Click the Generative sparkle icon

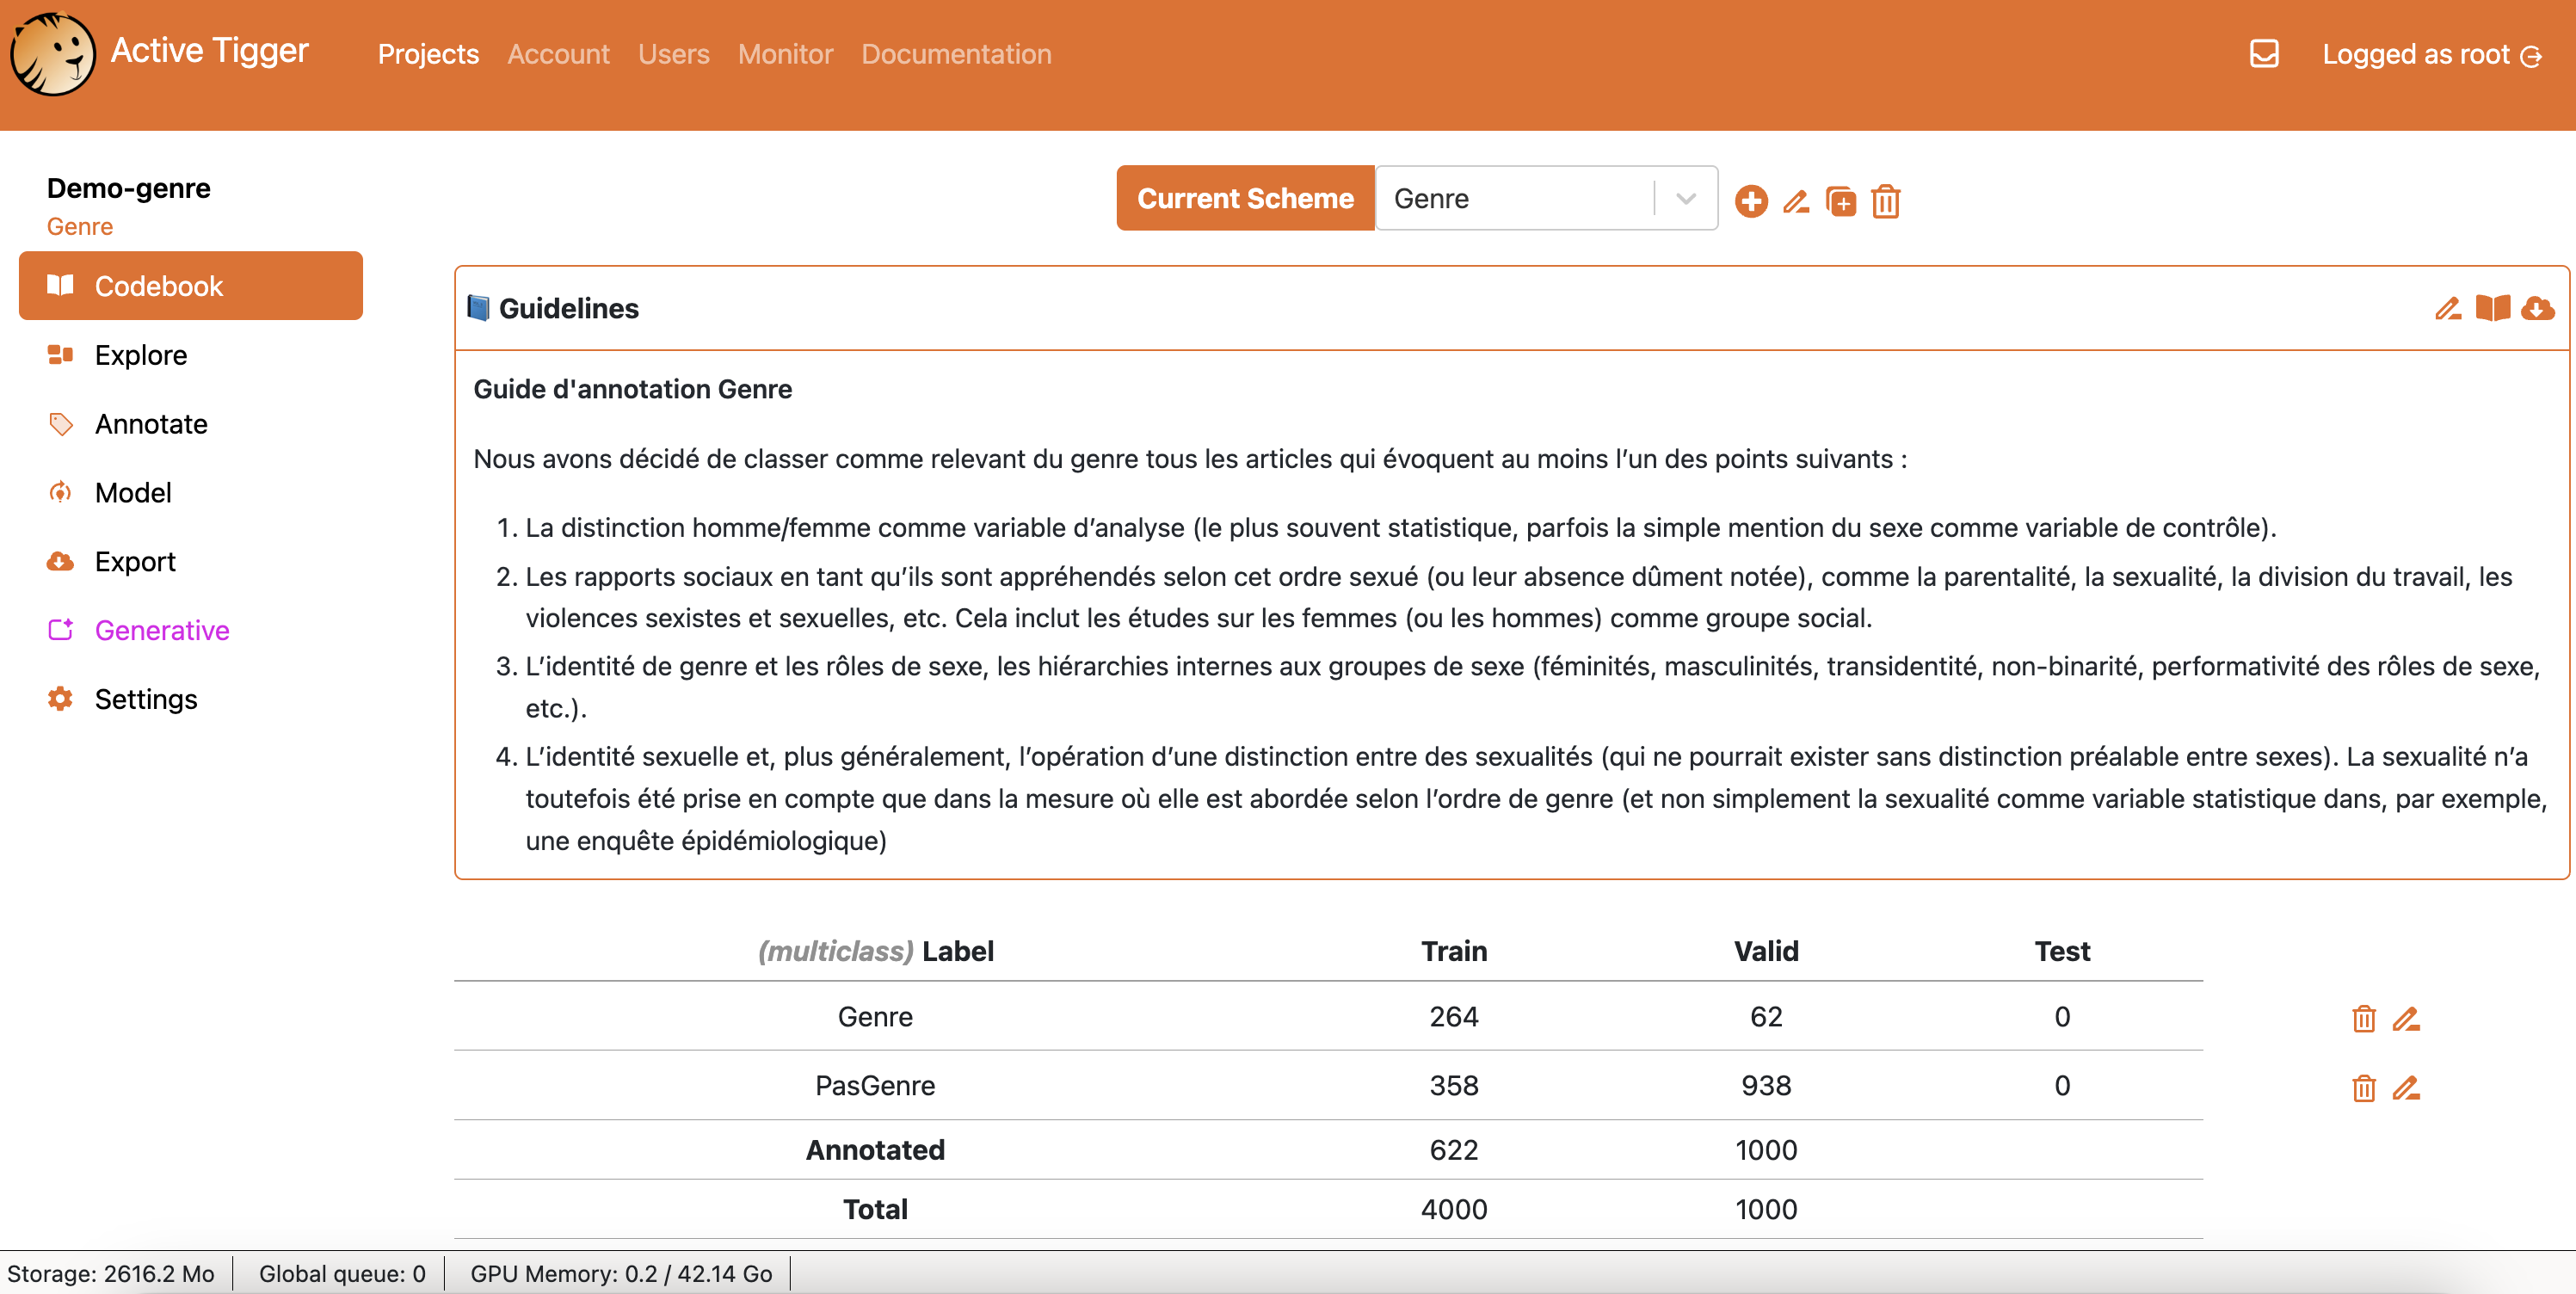point(60,629)
